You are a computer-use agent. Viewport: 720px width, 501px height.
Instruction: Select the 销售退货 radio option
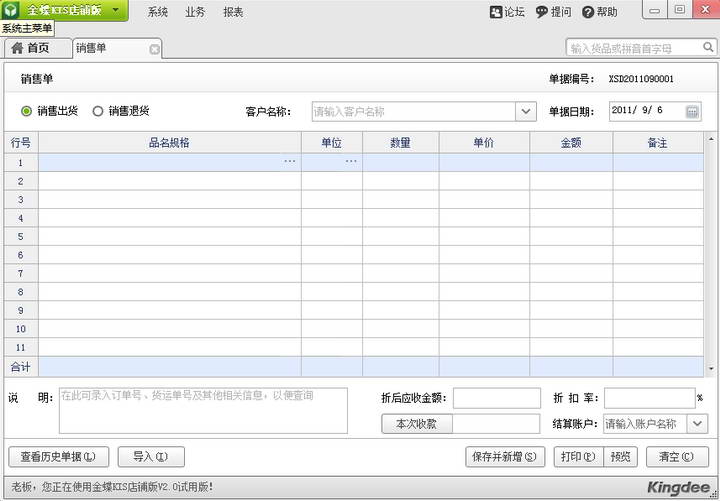[x=98, y=111]
